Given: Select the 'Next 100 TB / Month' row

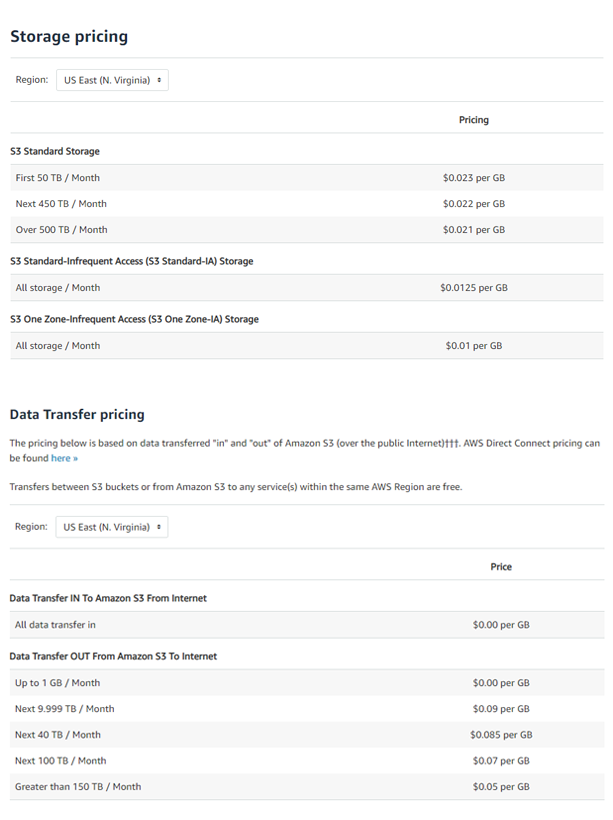Looking at the screenshot, I should (x=60, y=761).
